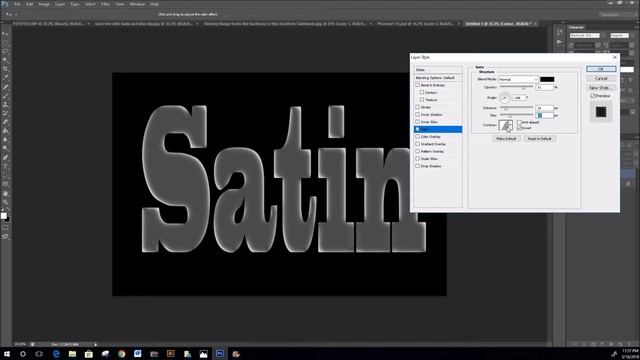Viewport: 640px width, 360px height.
Task: Select the Blur tool
Action: 5,140
